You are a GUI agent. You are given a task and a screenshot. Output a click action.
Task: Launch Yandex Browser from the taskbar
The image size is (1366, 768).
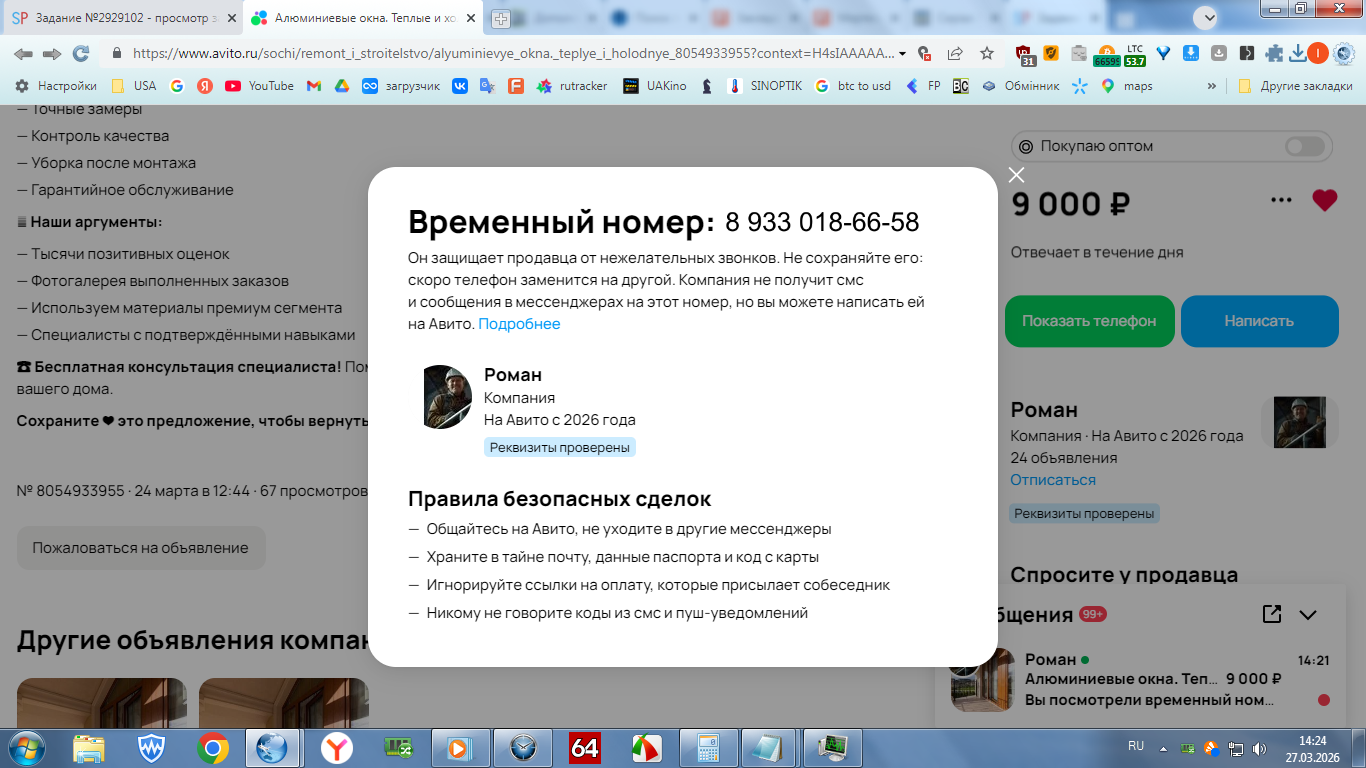(x=337, y=748)
